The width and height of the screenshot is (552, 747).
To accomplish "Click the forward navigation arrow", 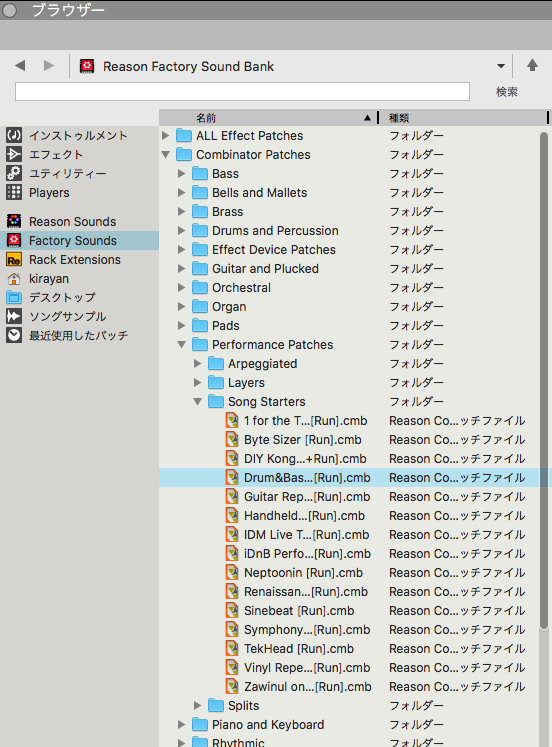I will click(49, 65).
